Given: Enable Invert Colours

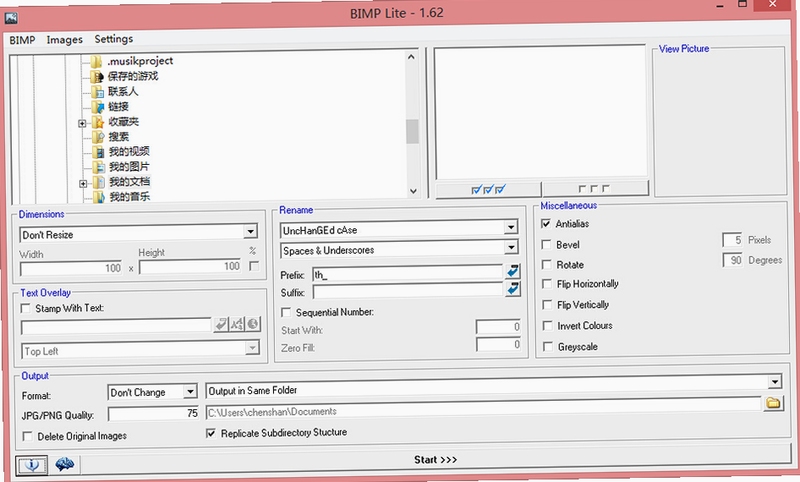Looking at the screenshot, I should point(547,325).
